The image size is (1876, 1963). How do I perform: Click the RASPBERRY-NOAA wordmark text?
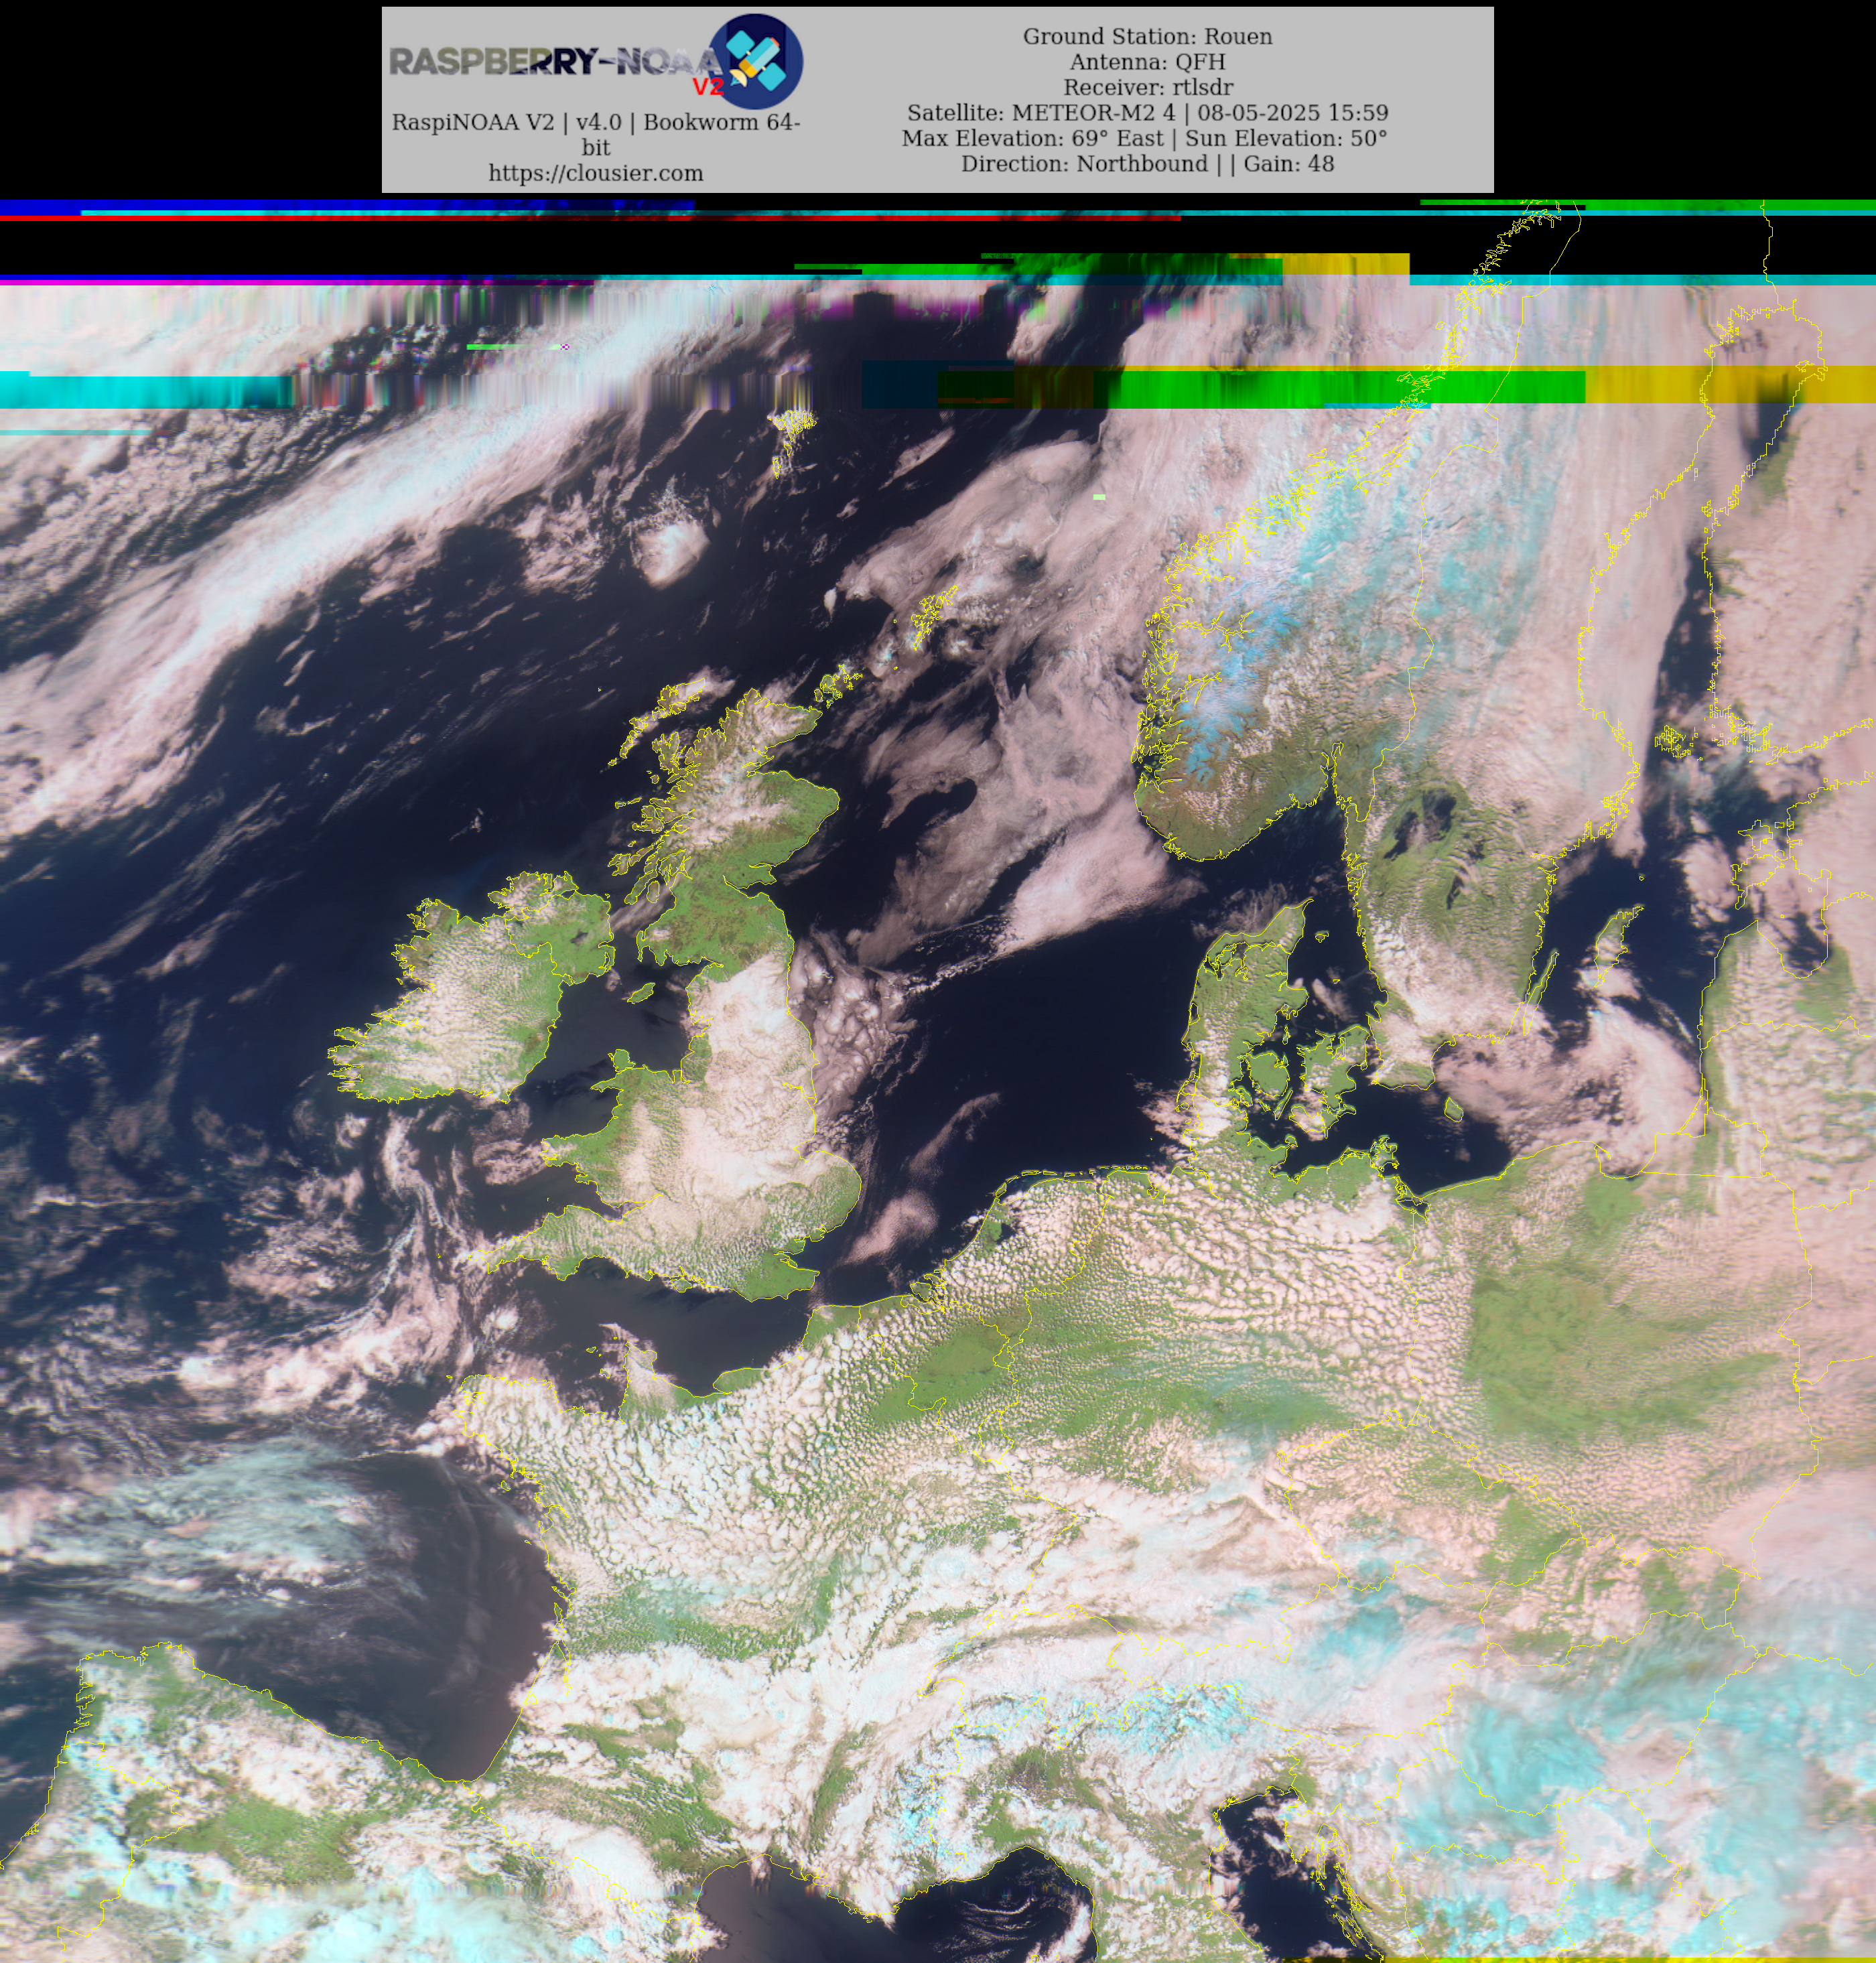click(555, 63)
